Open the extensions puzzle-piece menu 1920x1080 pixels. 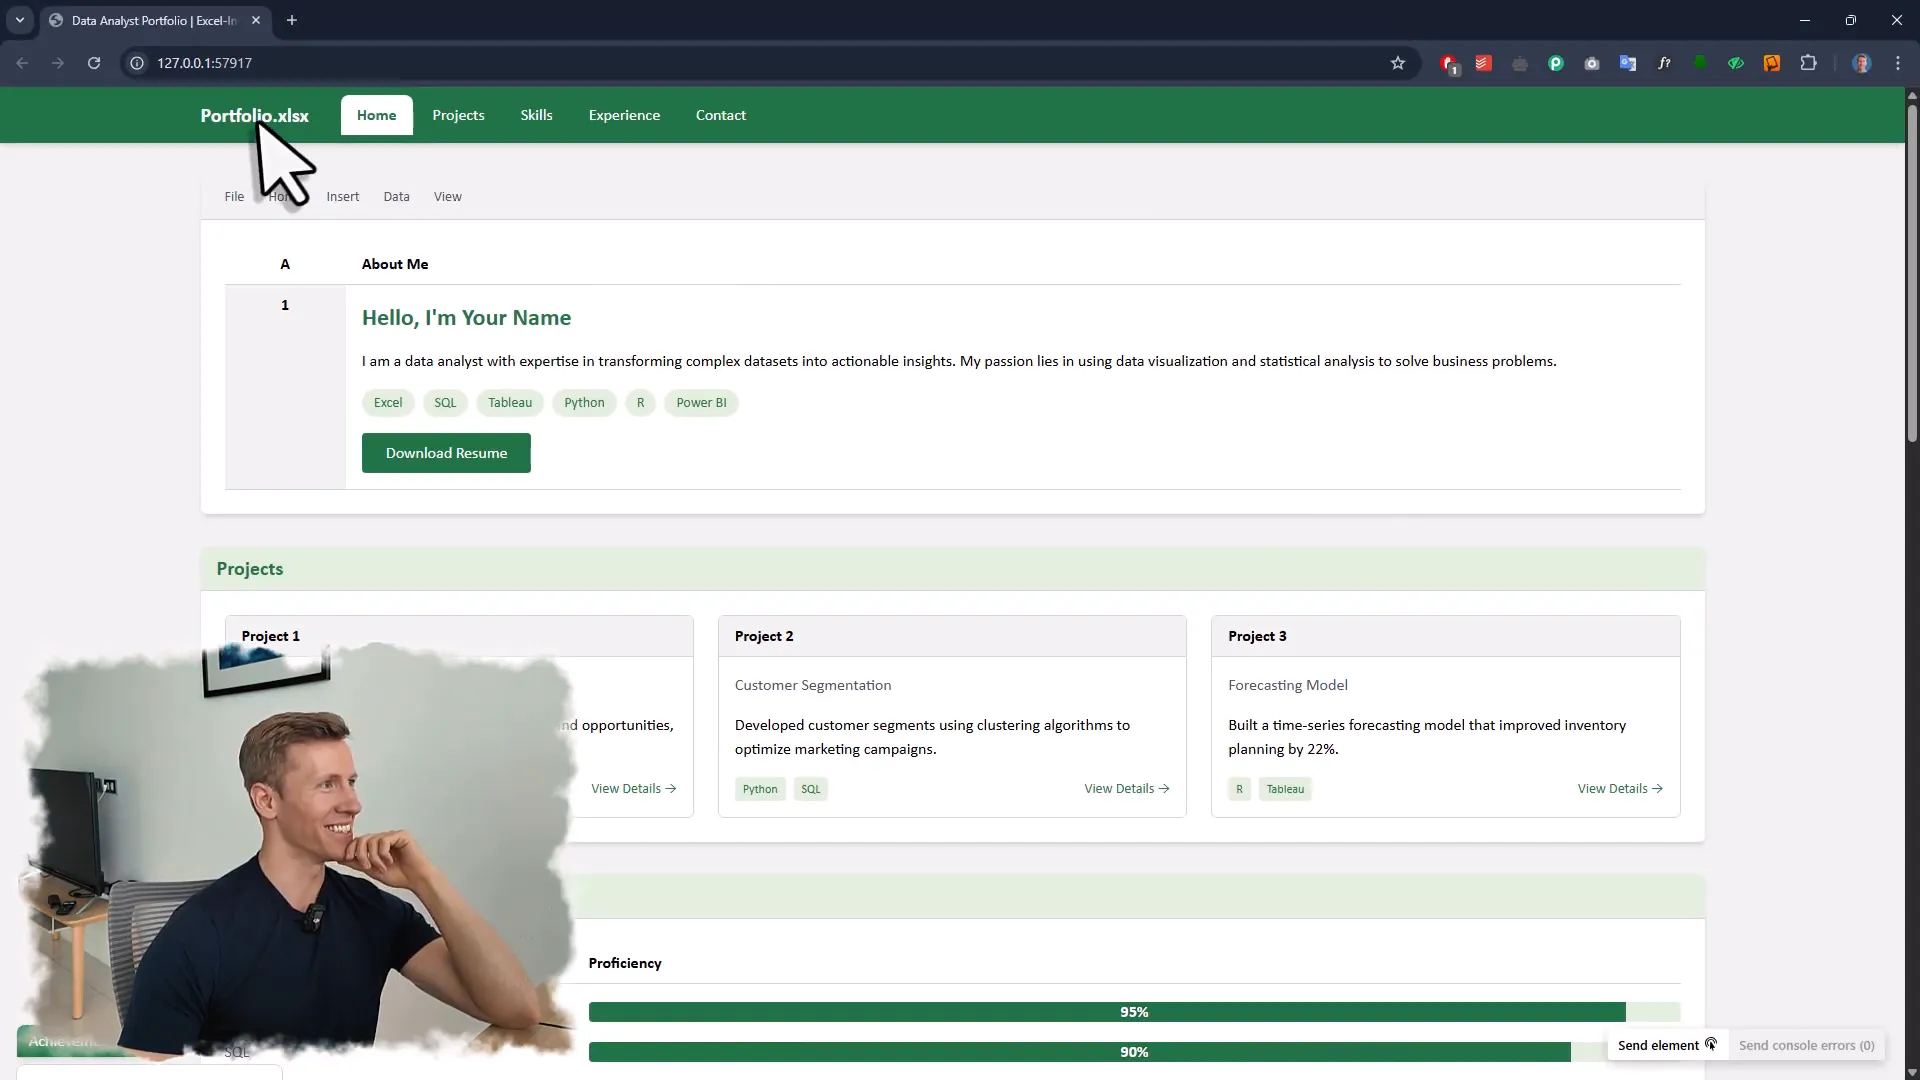[x=1809, y=63]
